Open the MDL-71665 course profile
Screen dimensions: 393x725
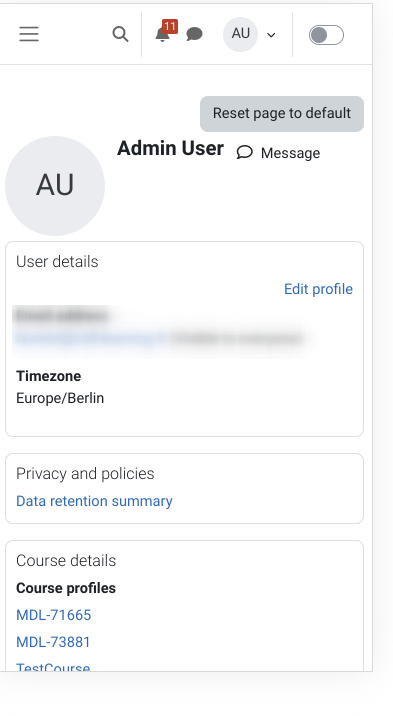(x=54, y=615)
